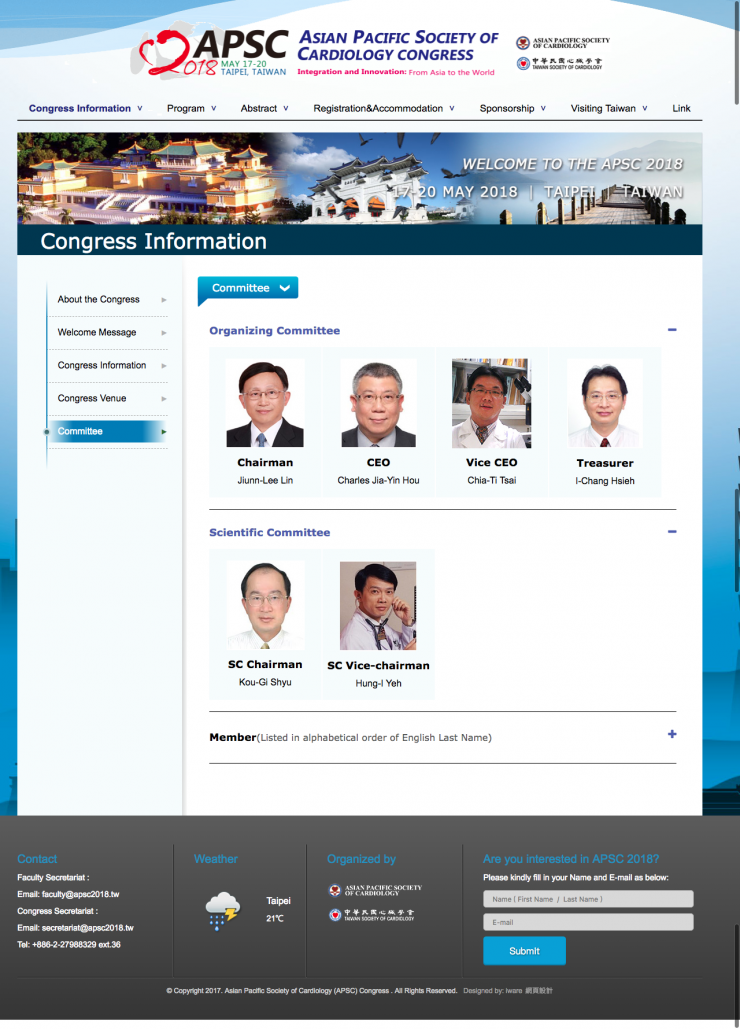The width and height of the screenshot is (740, 1029).
Task: Click the APSC 2018 heart logo
Action: 213,53
